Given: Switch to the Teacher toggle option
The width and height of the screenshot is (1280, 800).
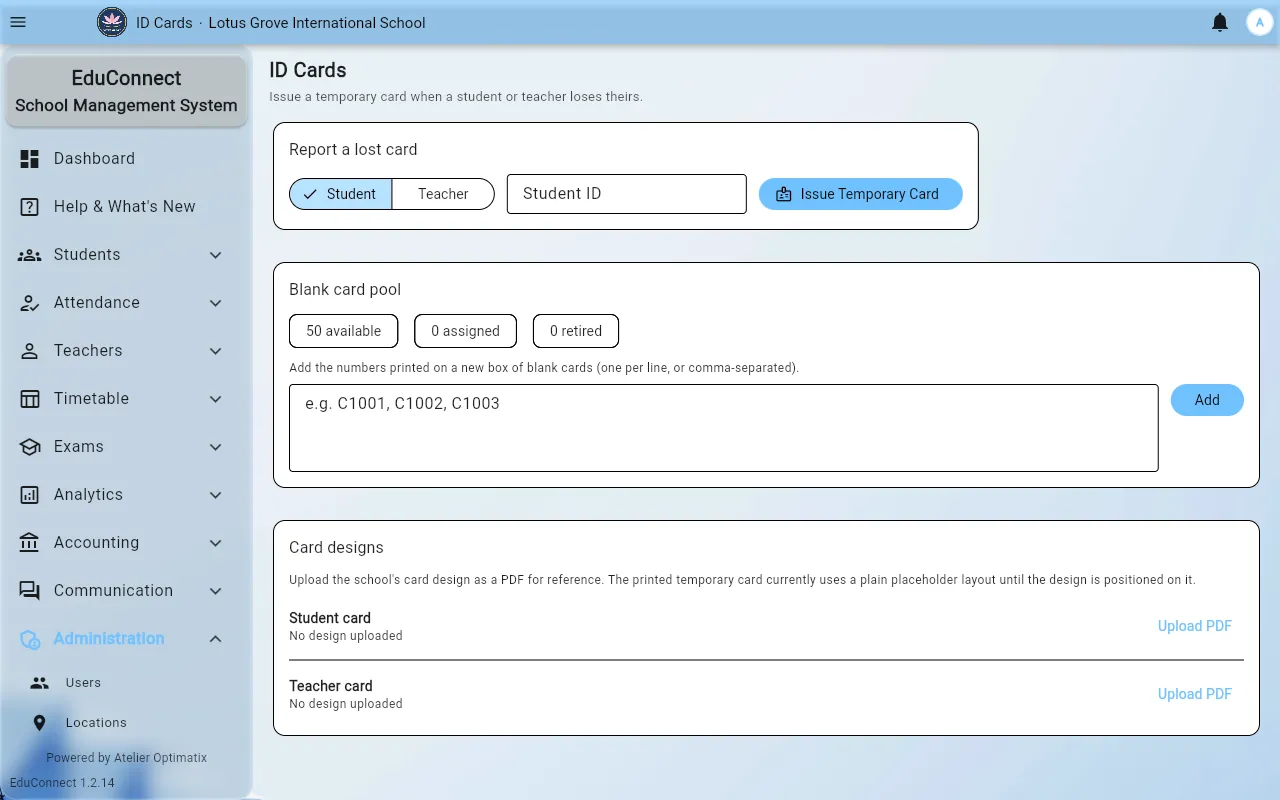Looking at the screenshot, I should tap(443, 194).
